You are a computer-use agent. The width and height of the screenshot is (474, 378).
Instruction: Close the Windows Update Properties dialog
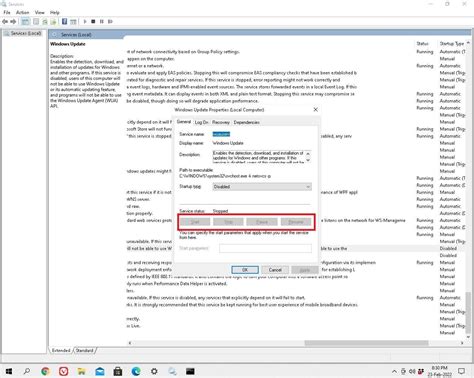point(315,109)
